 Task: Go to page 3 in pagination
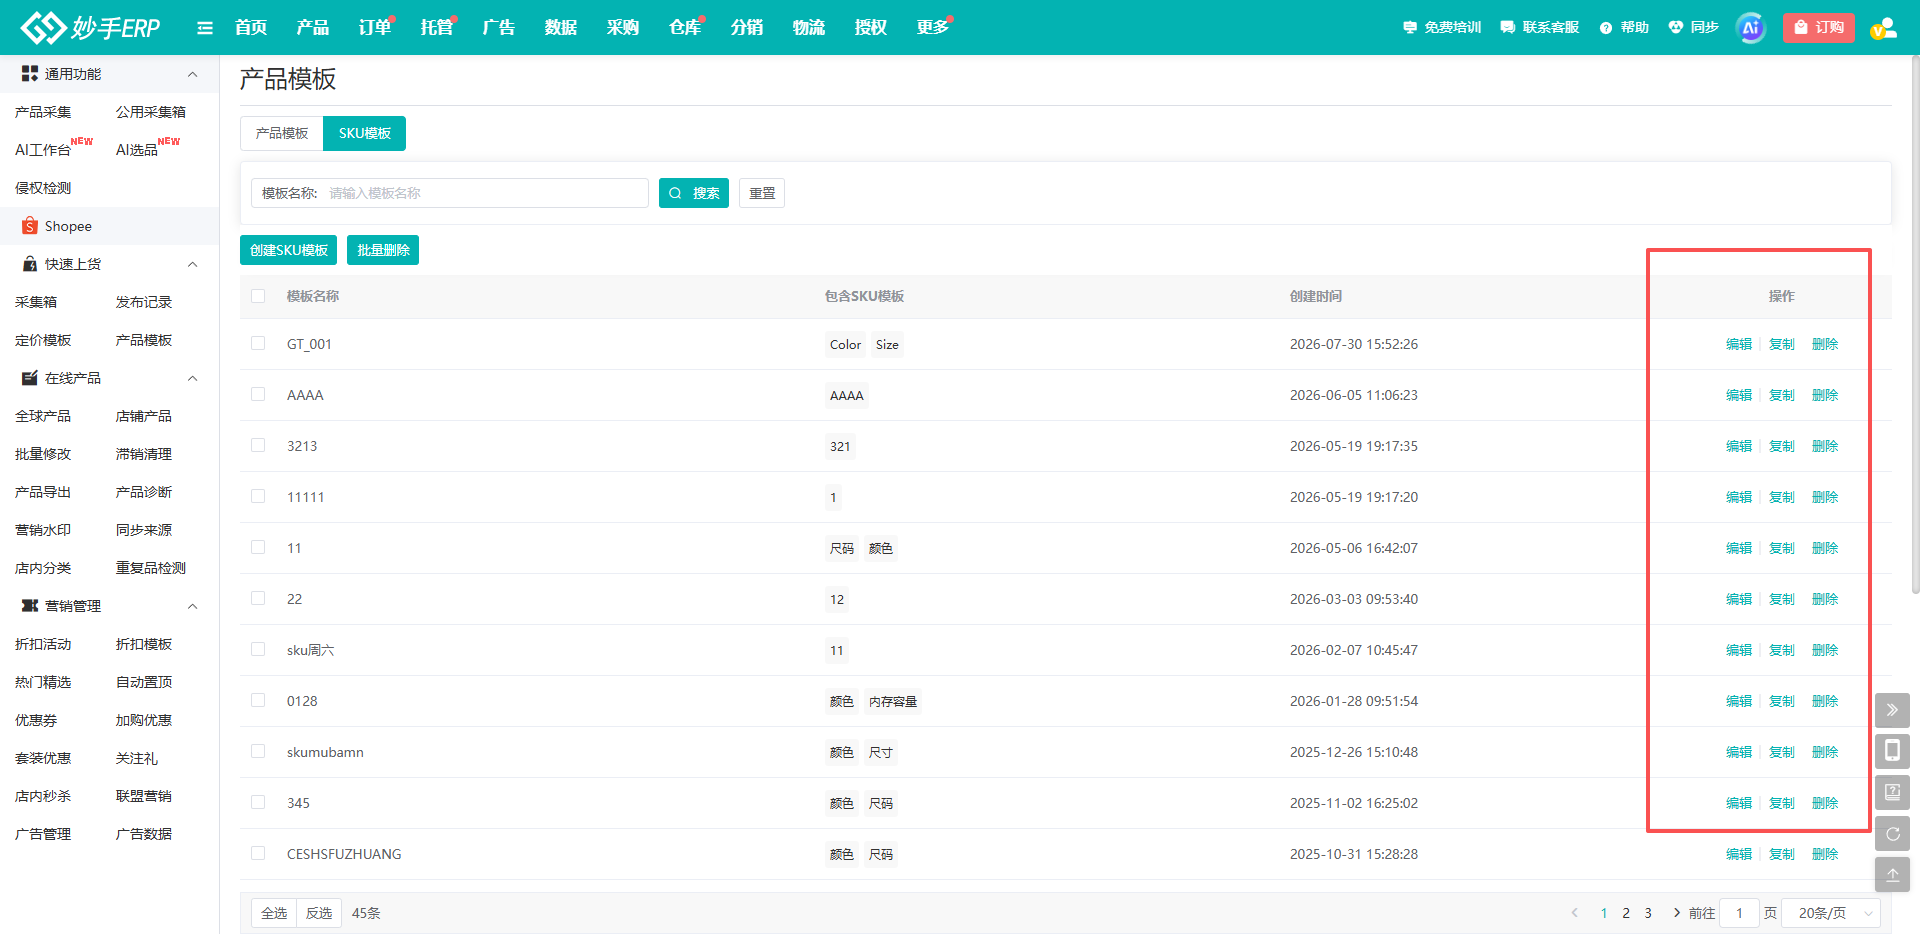tap(1648, 913)
